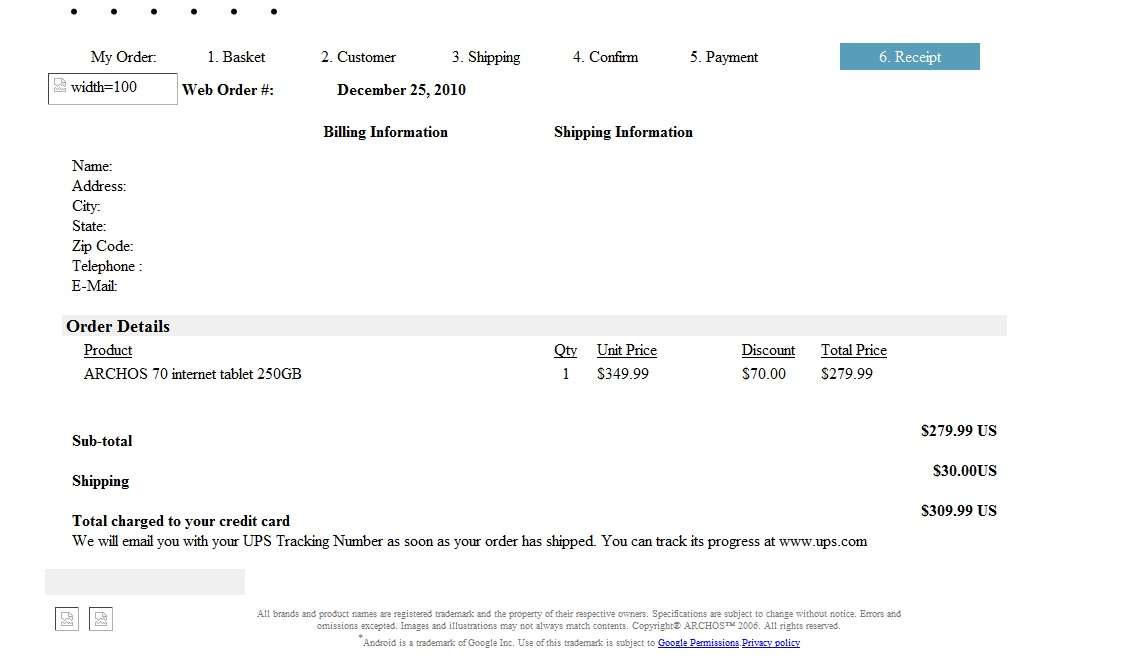The image size is (1121, 662).
Task: Open the Privacy policy link
Action: tap(770, 643)
